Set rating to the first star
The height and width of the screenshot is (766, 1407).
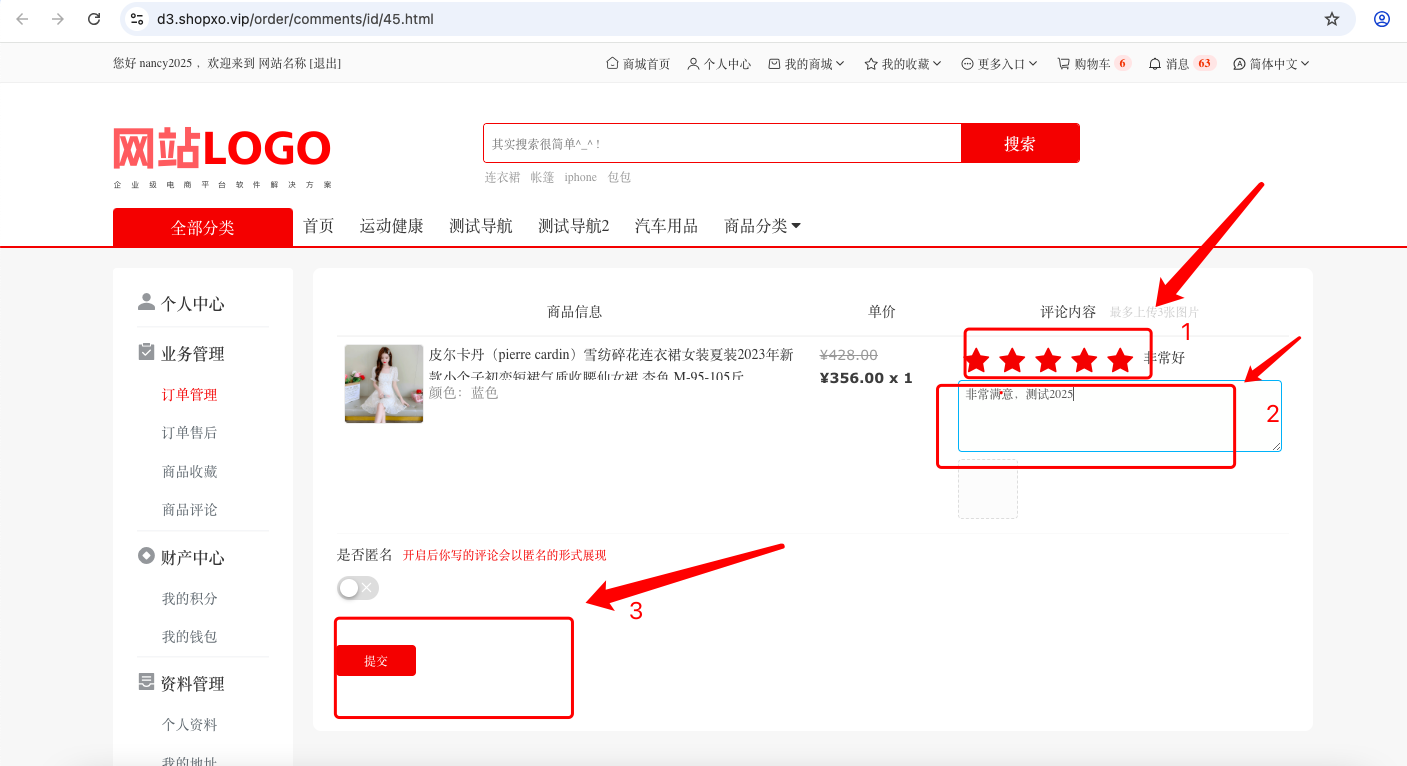coord(976,360)
